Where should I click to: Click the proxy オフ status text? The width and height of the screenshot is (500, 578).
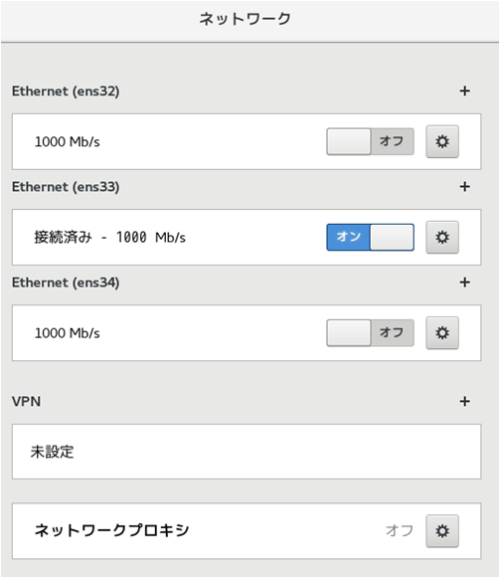[399, 531]
